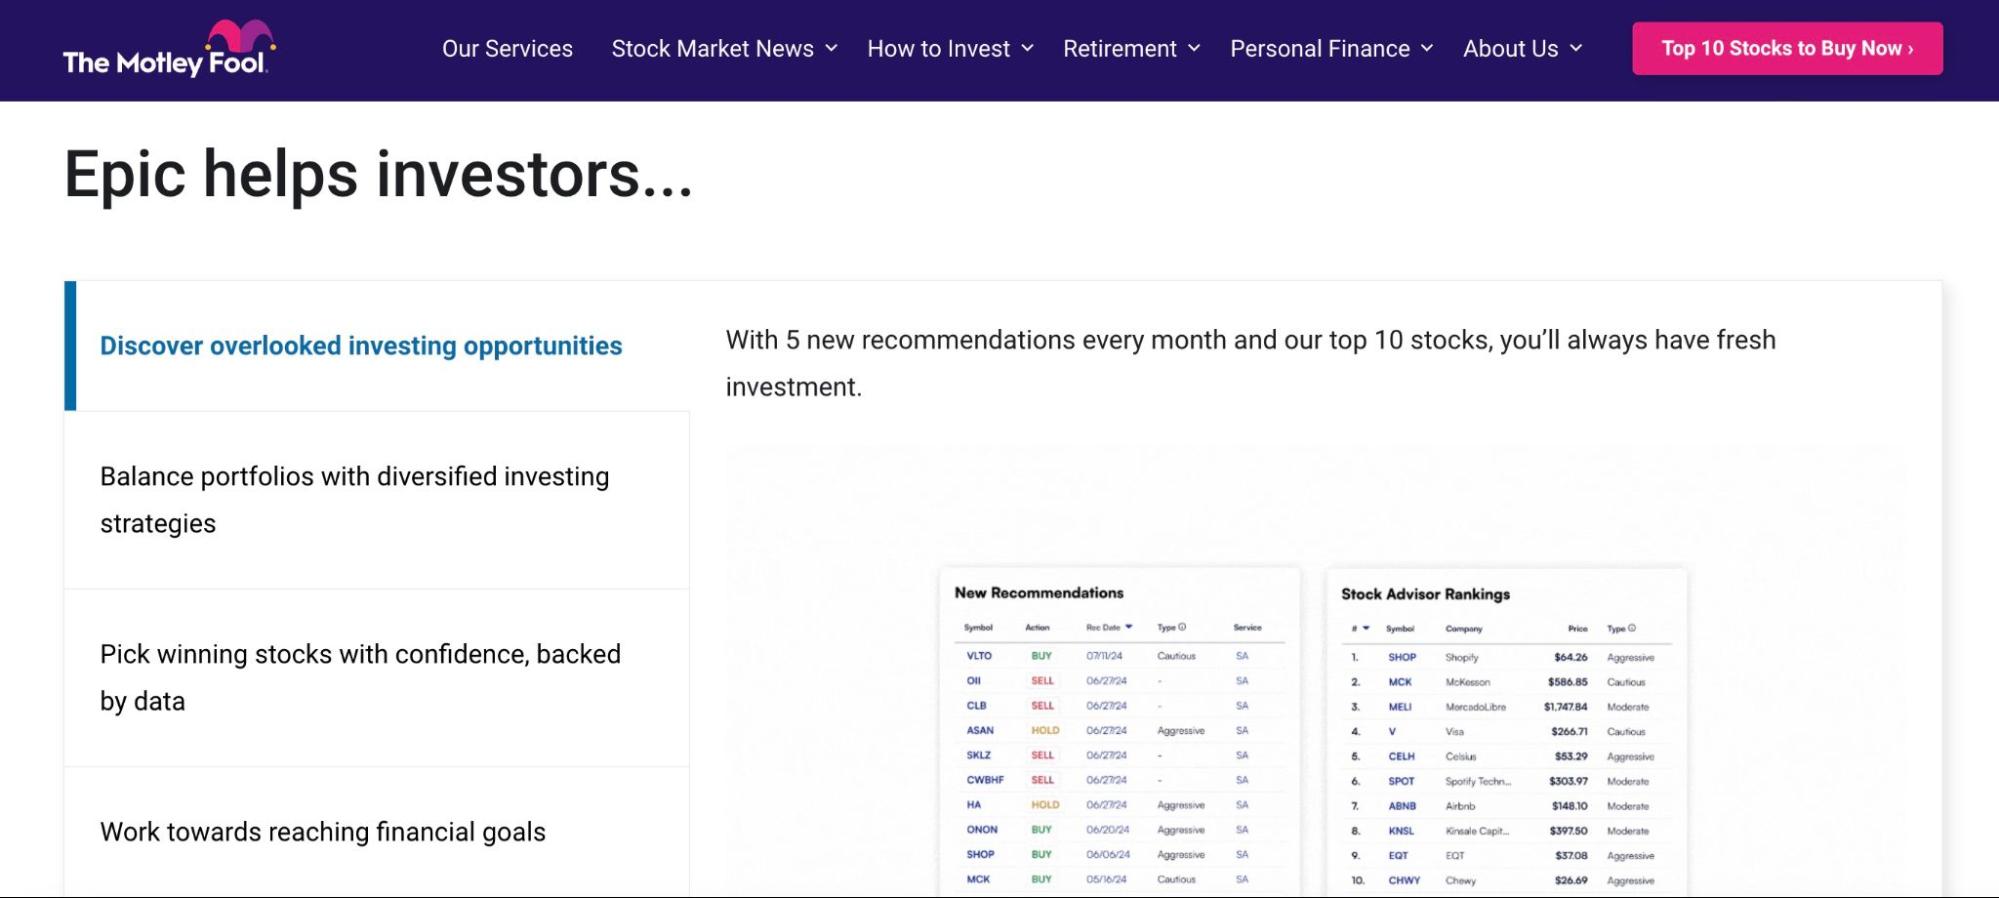
Task: Expand chevron next to Retirement
Action: (1194, 48)
